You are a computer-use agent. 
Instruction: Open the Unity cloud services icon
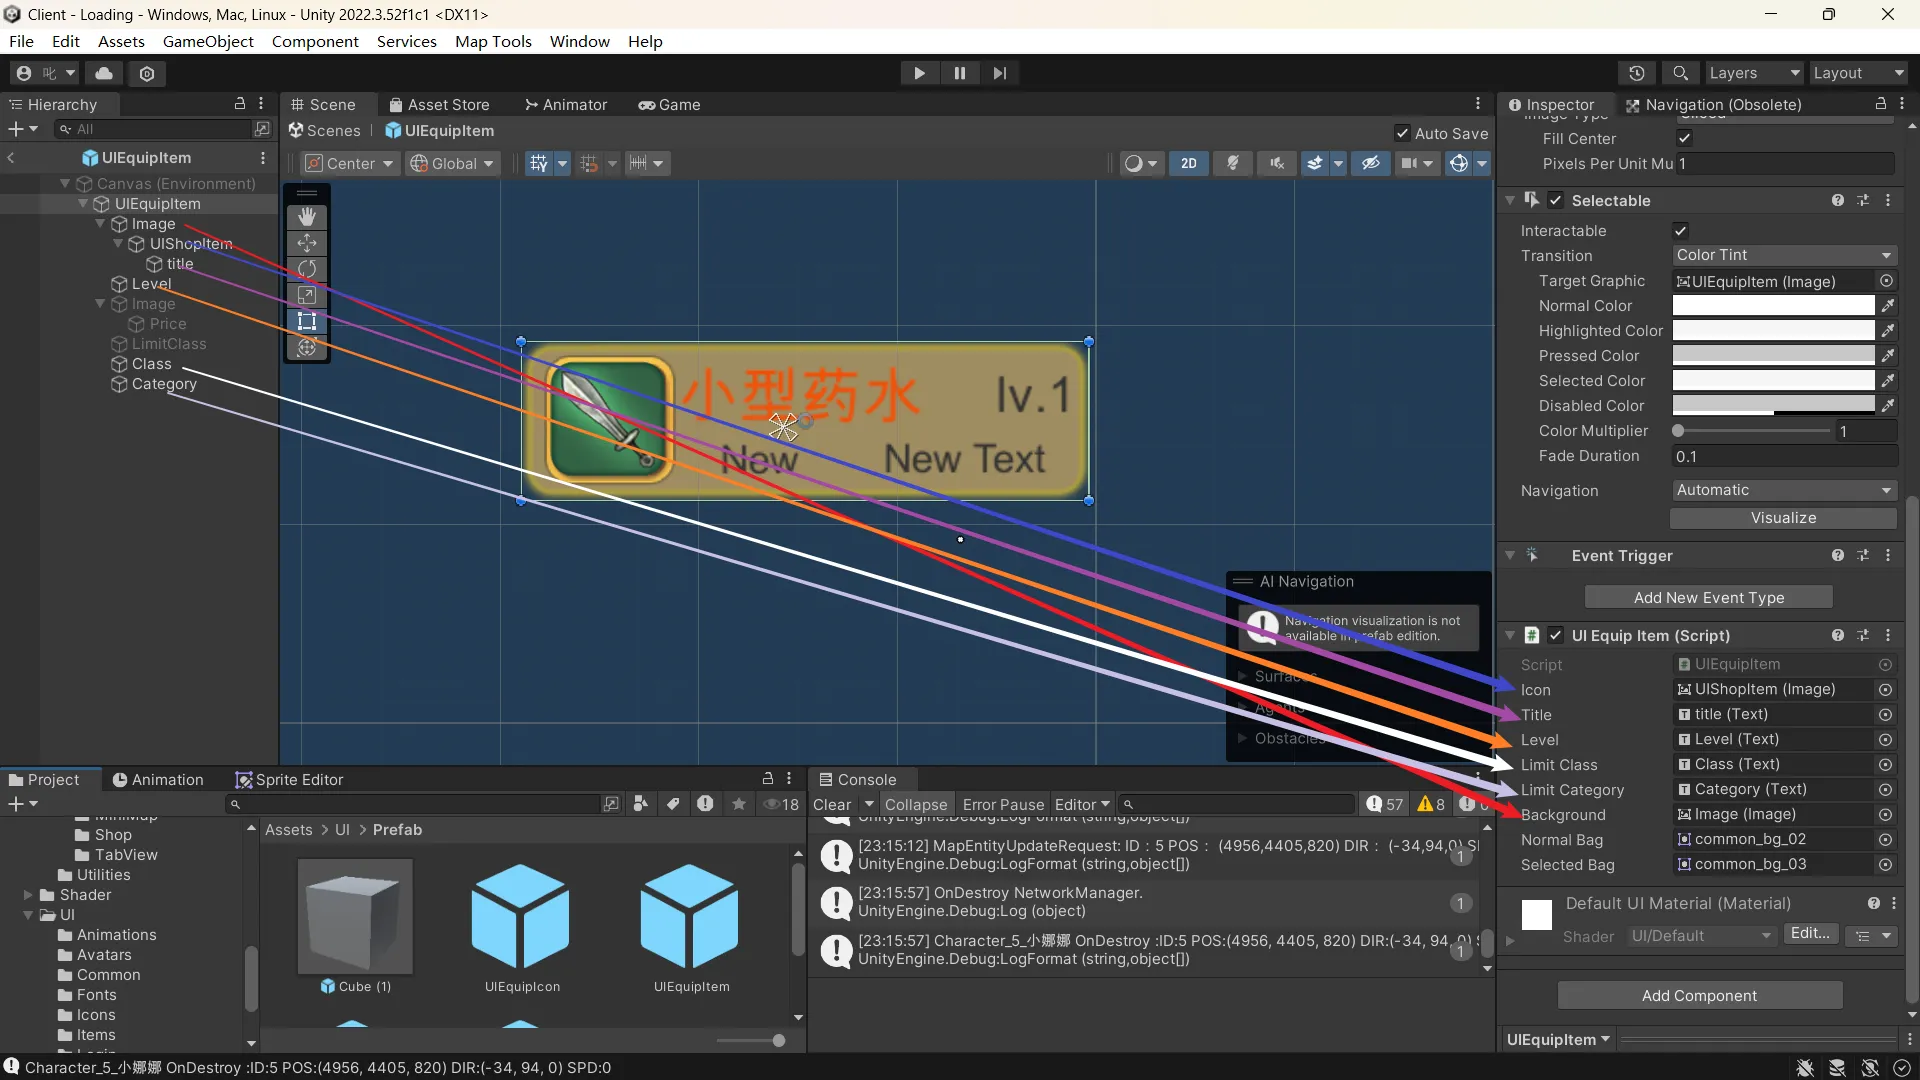pos(104,73)
